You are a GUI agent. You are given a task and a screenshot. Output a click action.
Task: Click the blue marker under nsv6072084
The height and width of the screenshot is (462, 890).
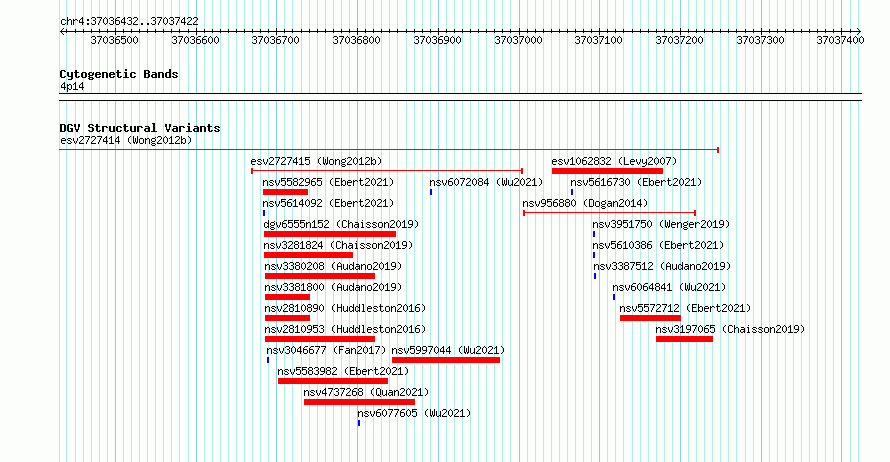tap(431, 192)
